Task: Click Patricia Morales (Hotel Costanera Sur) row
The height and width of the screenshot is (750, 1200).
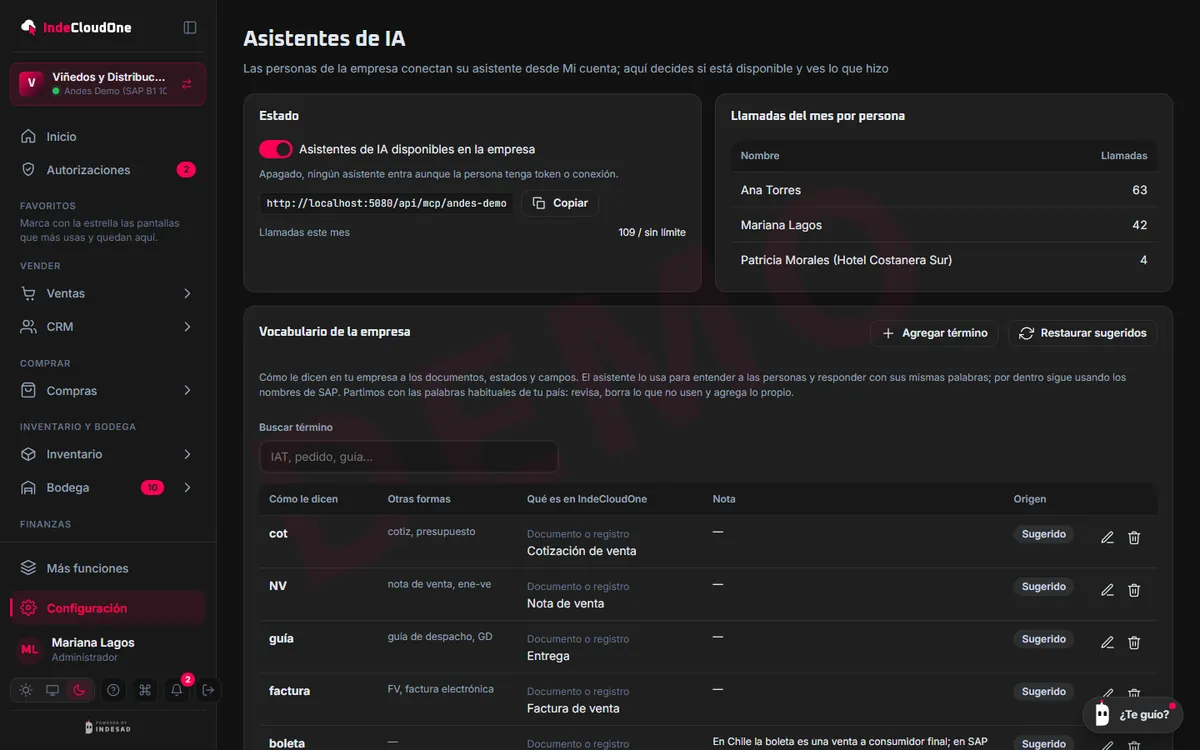Action: pos(944,260)
